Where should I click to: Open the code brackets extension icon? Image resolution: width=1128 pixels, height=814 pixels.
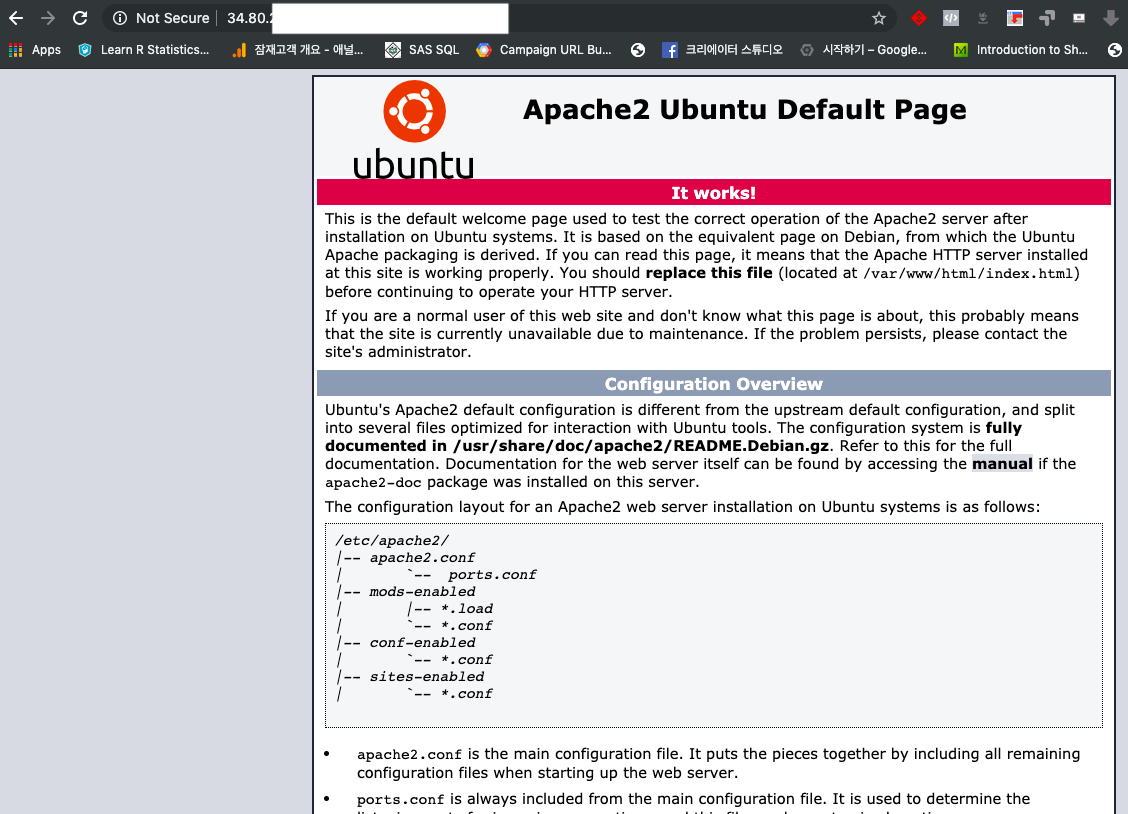[951, 19]
